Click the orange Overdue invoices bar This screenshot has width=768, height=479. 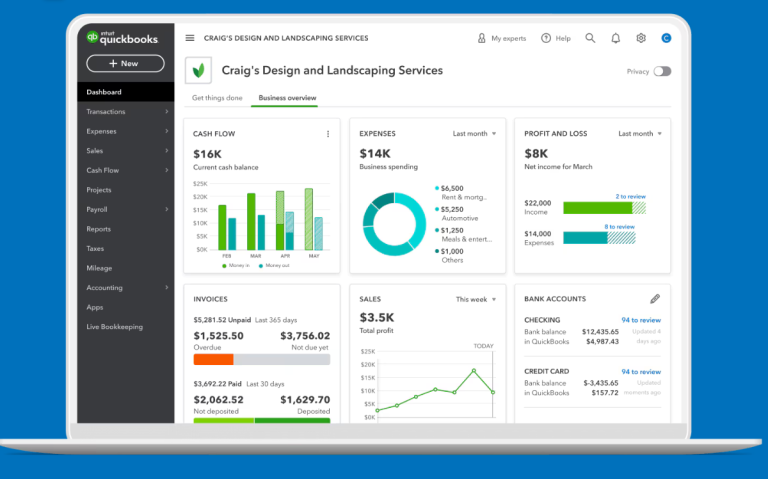pyautogui.click(x=214, y=359)
